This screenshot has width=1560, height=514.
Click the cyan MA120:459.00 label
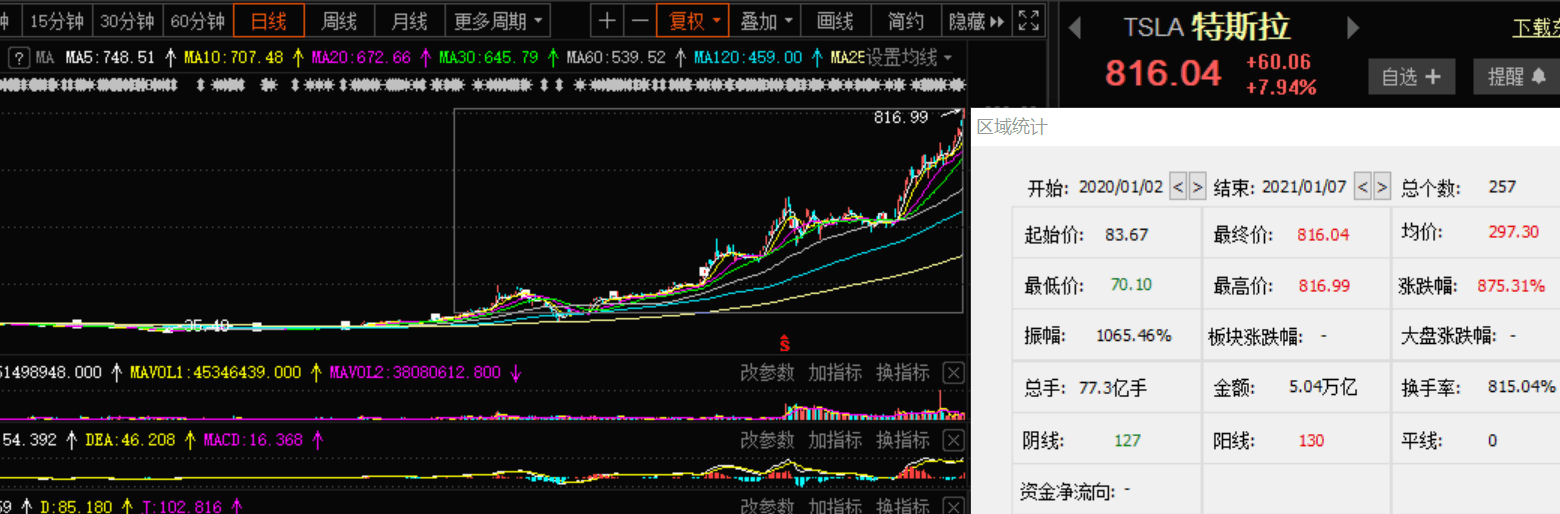[x=748, y=58]
